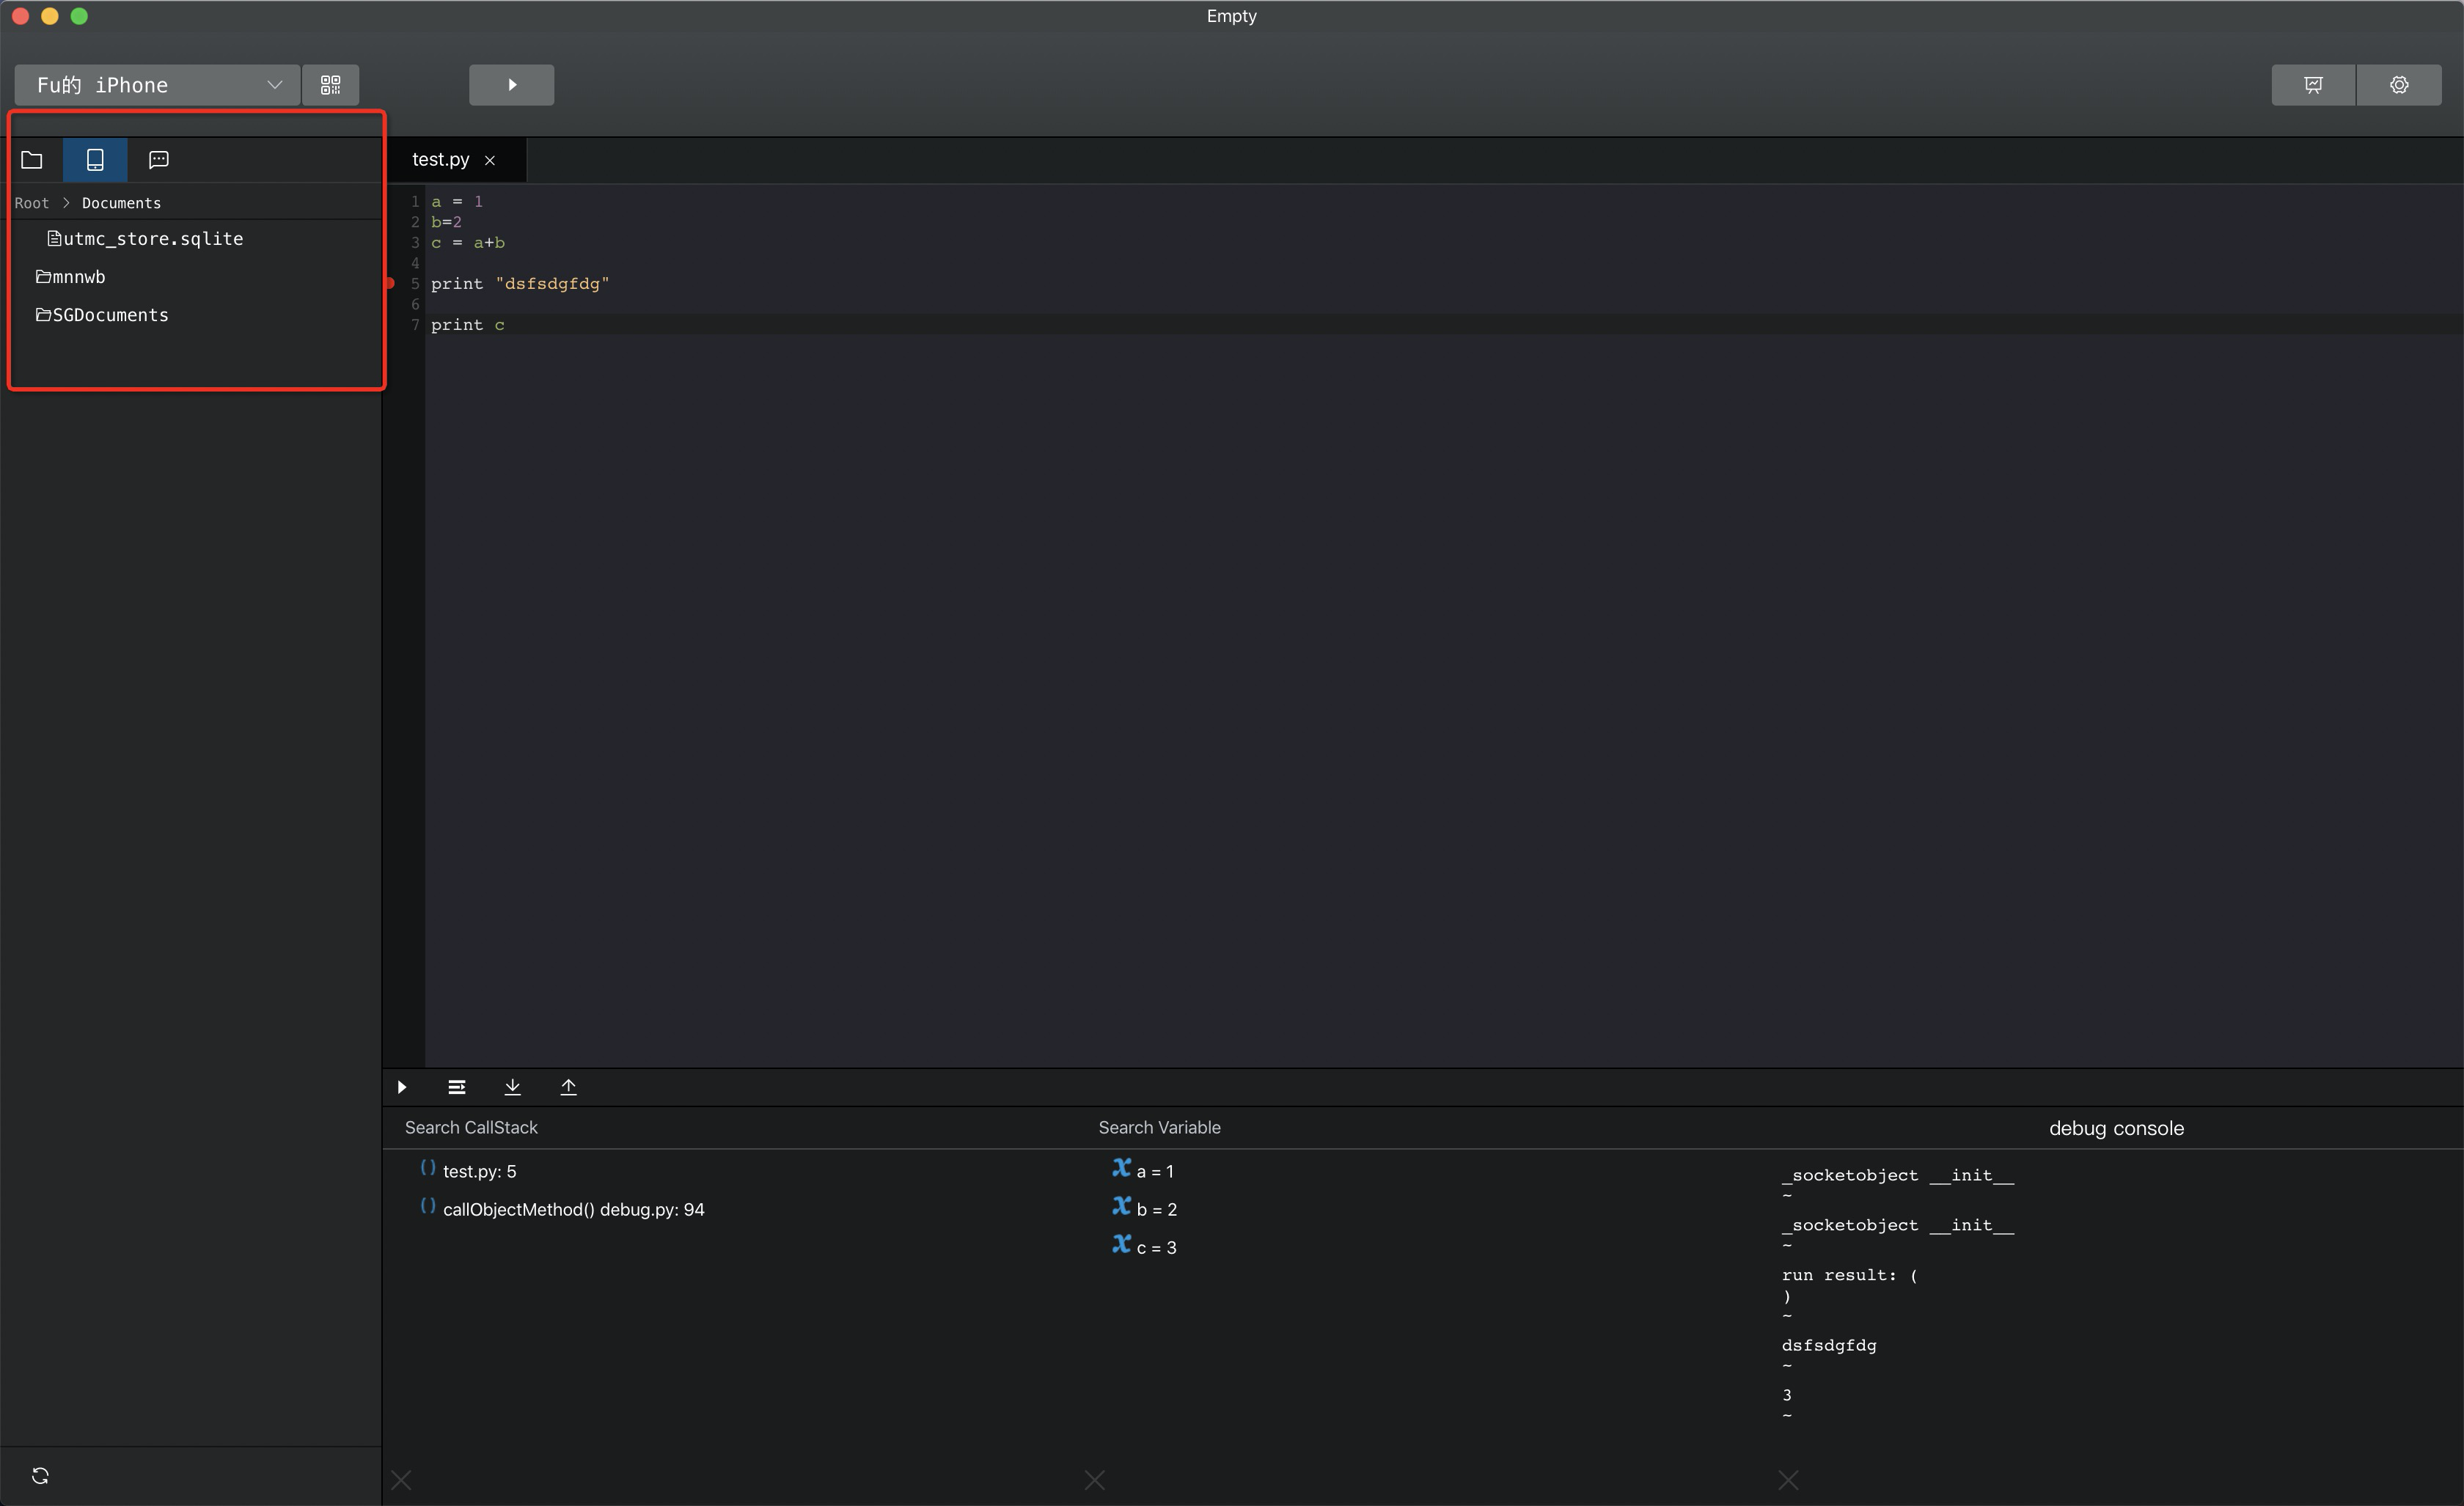Run the script with the play button
This screenshot has width=2464, height=1506.
(511, 85)
